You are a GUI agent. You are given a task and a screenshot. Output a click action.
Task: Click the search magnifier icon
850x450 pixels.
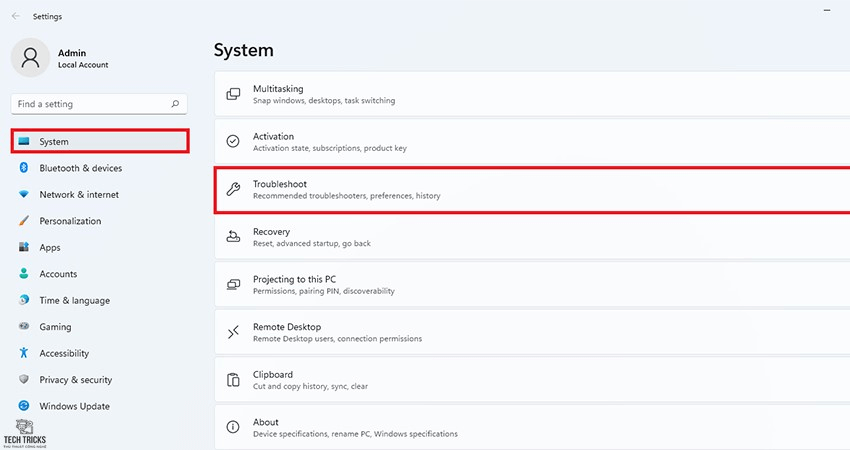(175, 104)
